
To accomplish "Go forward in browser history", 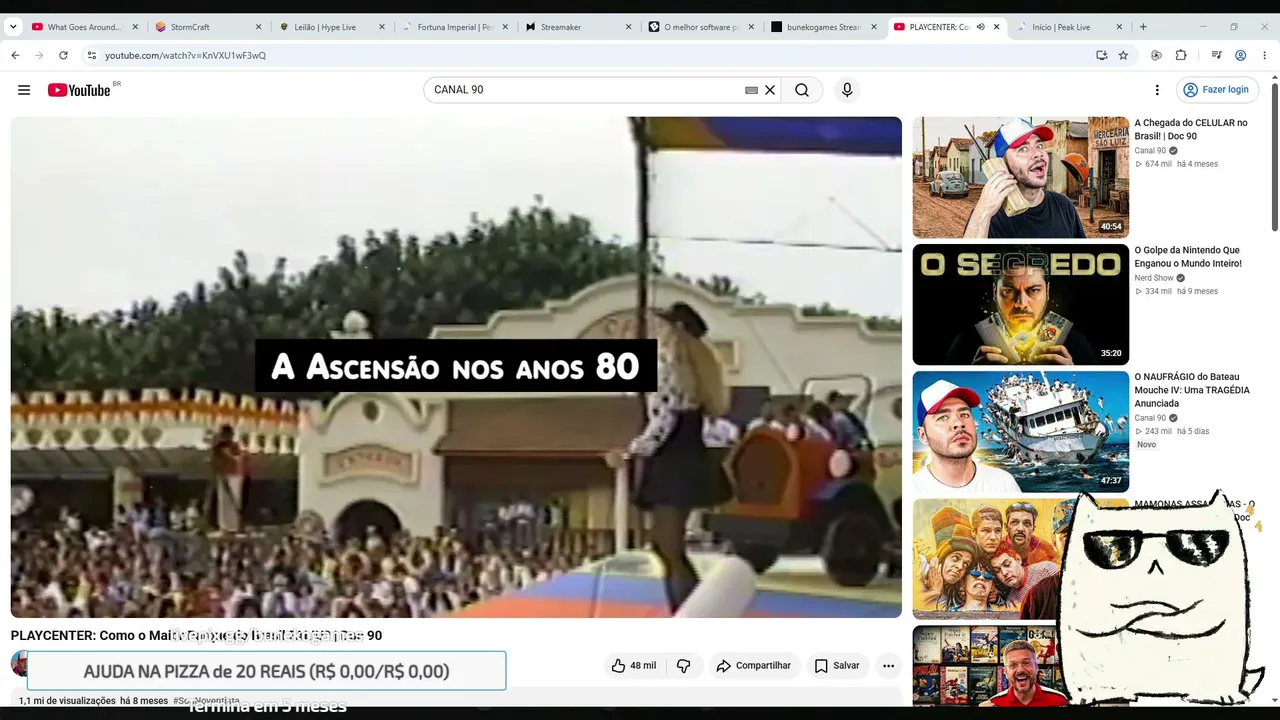I will [x=39, y=55].
